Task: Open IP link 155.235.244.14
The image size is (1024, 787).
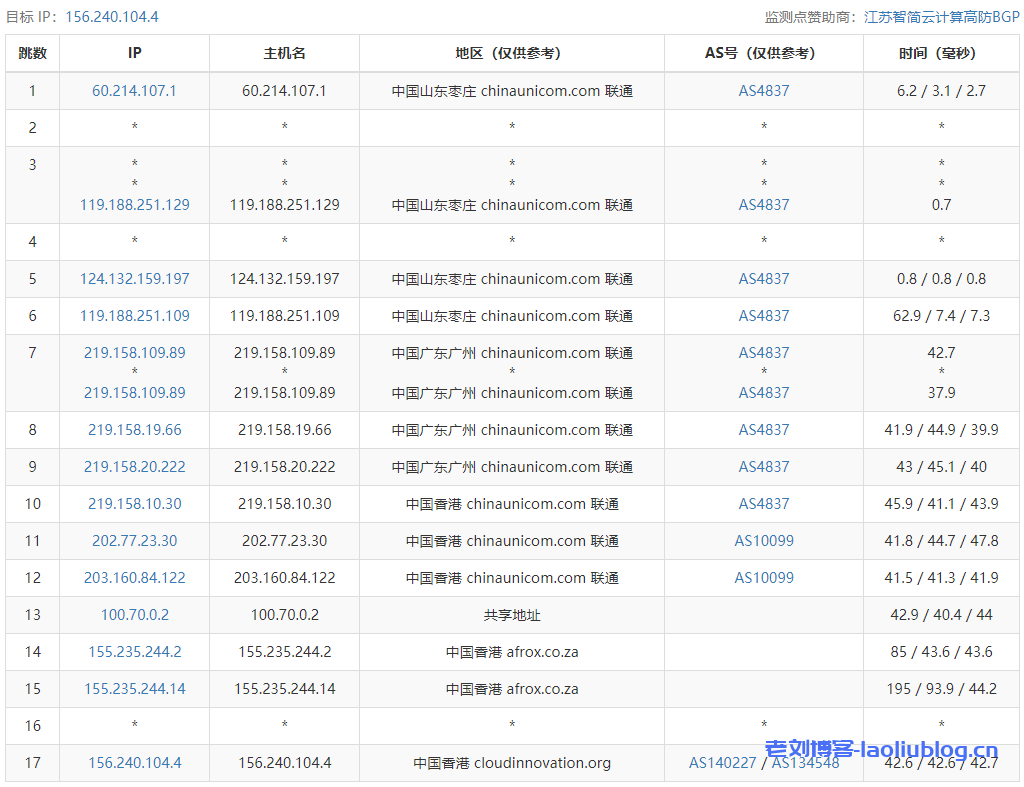Action: (134, 689)
